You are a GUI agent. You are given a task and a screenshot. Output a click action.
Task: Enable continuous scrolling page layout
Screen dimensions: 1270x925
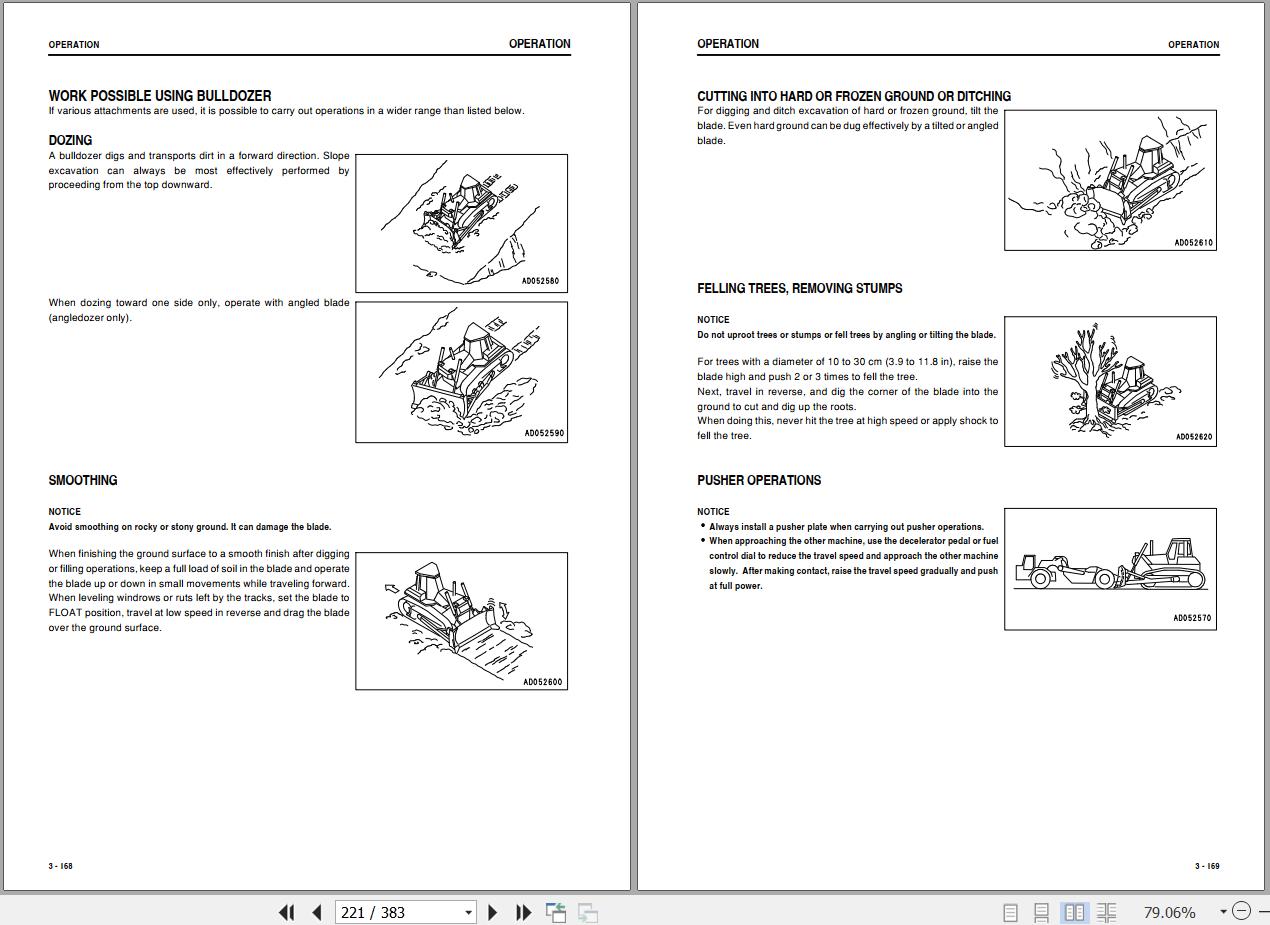point(1041,912)
